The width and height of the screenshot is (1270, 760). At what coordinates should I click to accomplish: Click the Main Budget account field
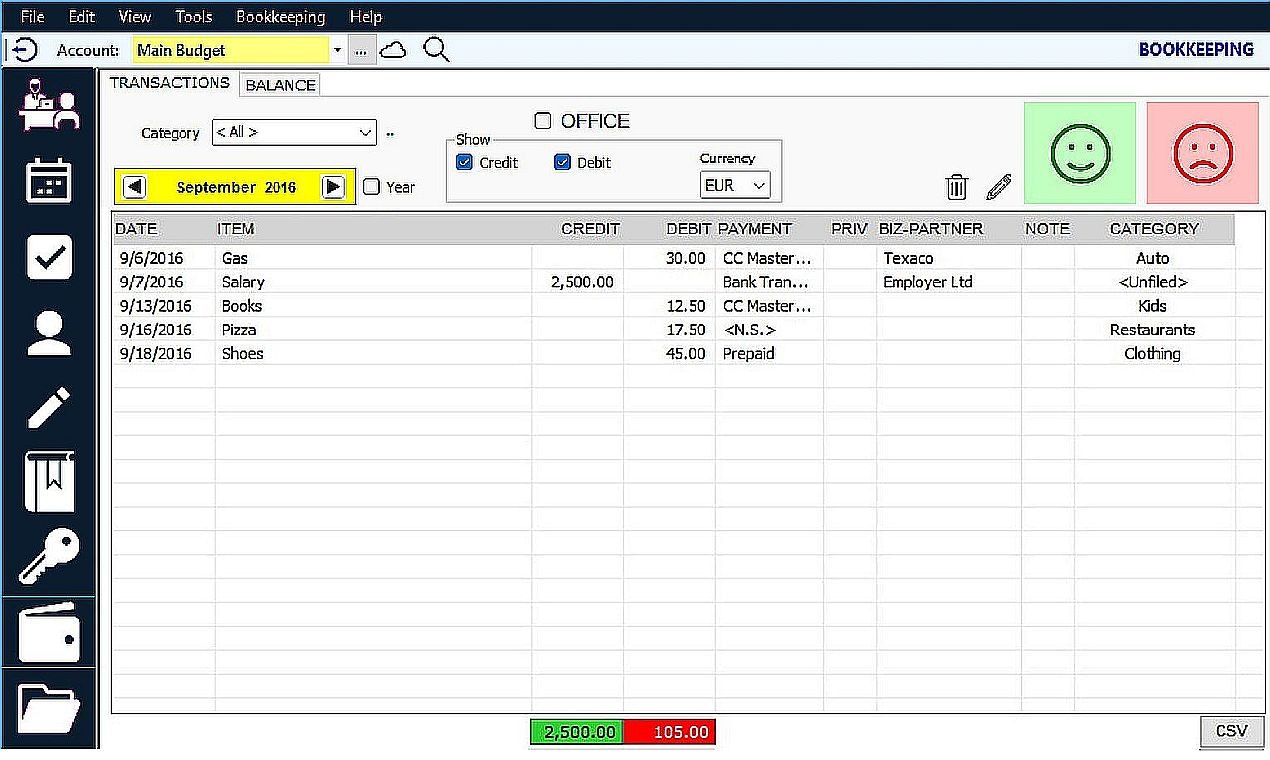click(231, 50)
